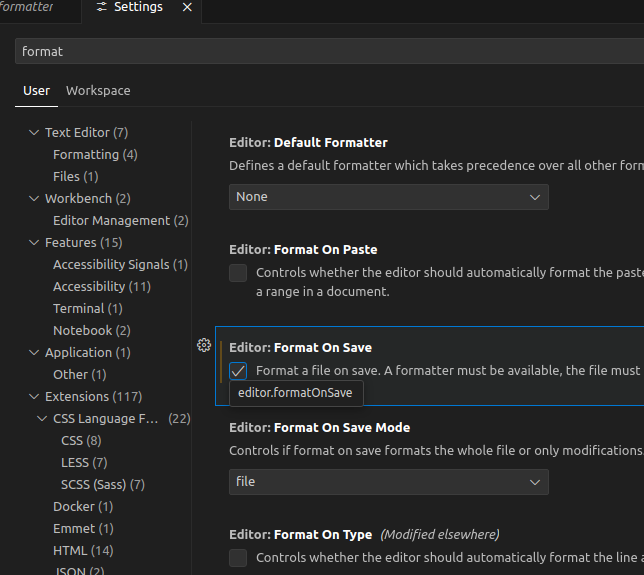
Task: Click the Editor: Format On Type title
Action: (x=301, y=535)
